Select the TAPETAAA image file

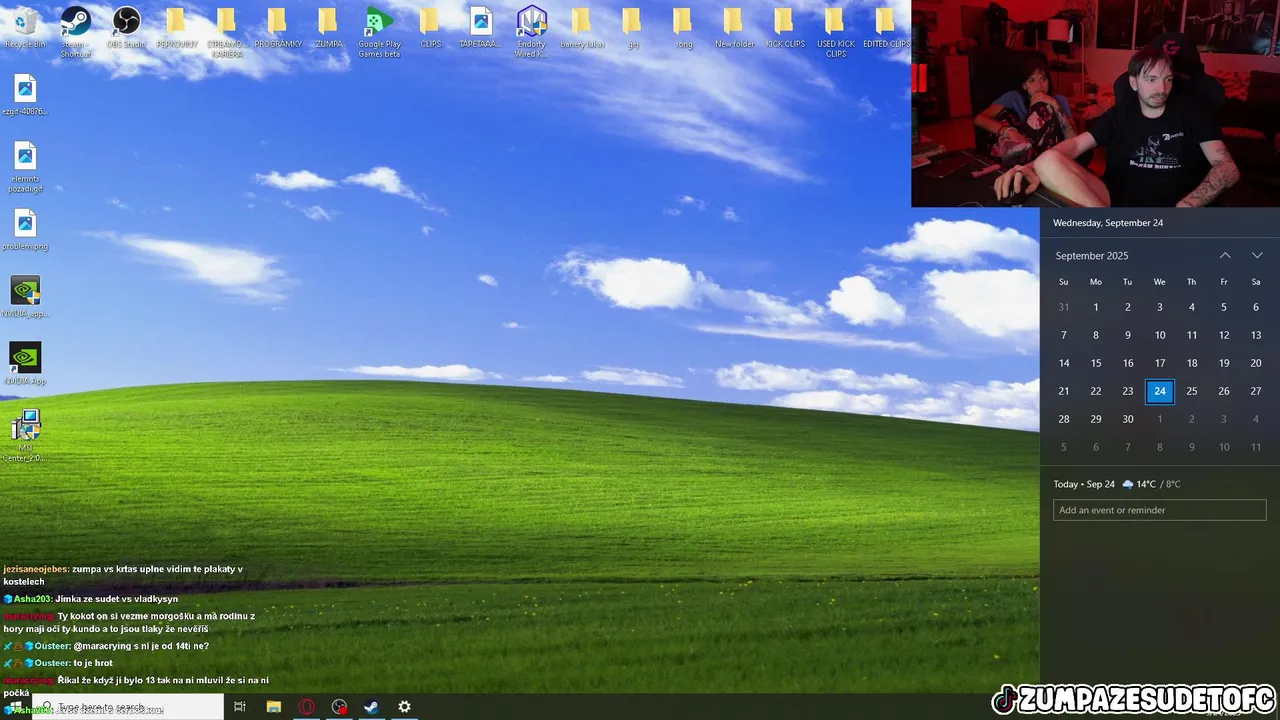(480, 28)
